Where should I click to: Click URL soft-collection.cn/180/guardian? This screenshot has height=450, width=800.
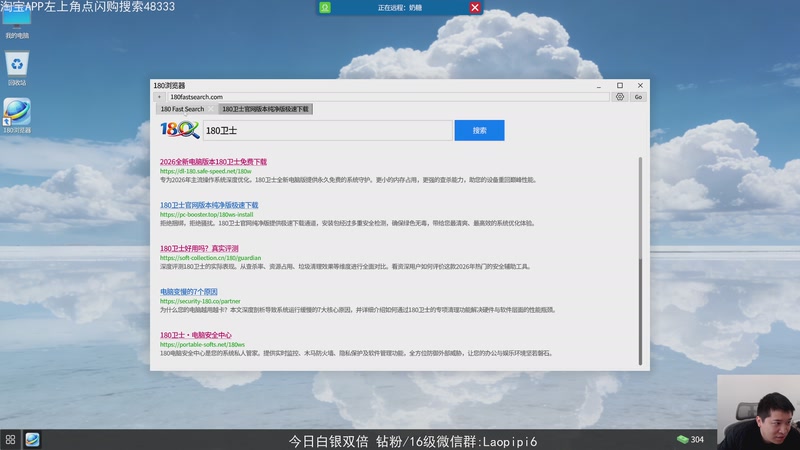210,258
